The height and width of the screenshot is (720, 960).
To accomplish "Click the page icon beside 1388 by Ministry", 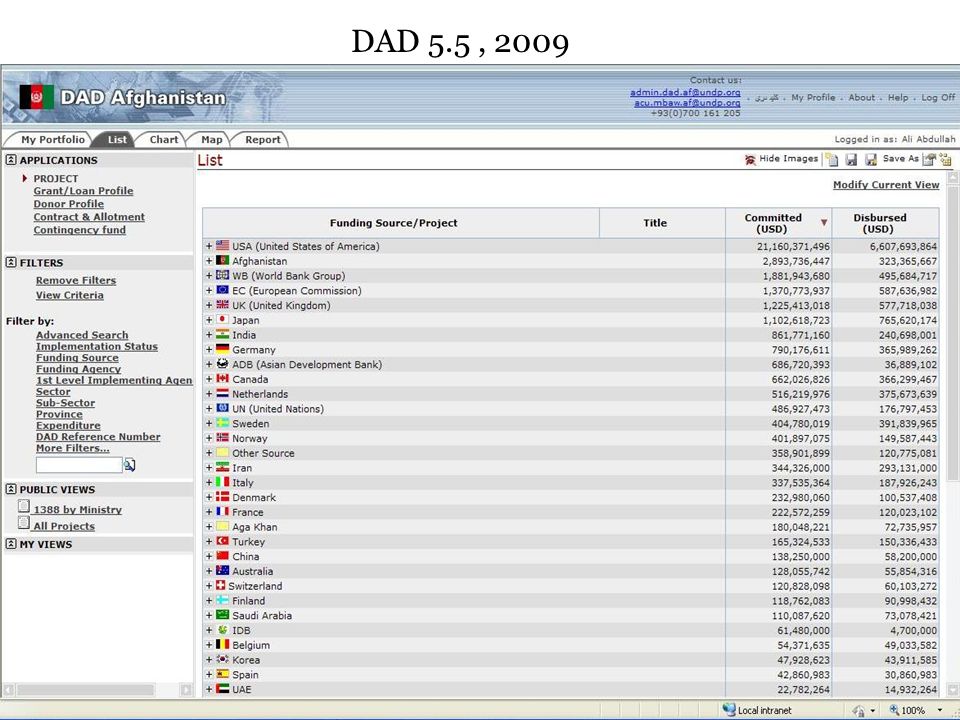I will tap(24, 506).
